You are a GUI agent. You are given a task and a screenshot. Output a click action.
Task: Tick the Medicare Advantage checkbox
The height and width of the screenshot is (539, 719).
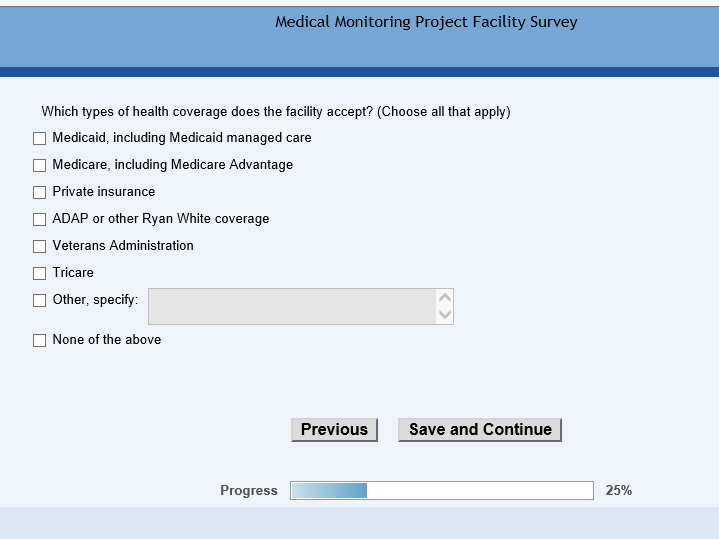pyautogui.click(x=40, y=166)
